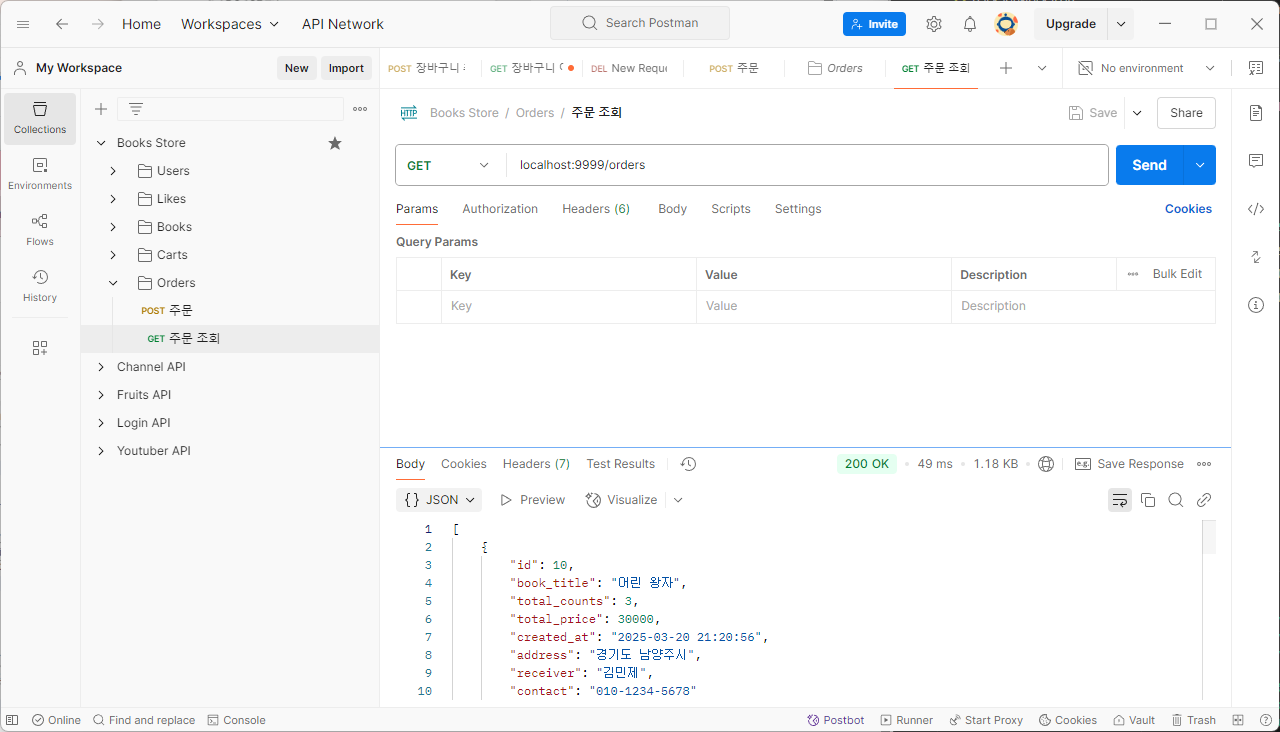This screenshot has width=1280, height=732.
Task: Open the JSON format dropdown
Action: [439, 500]
